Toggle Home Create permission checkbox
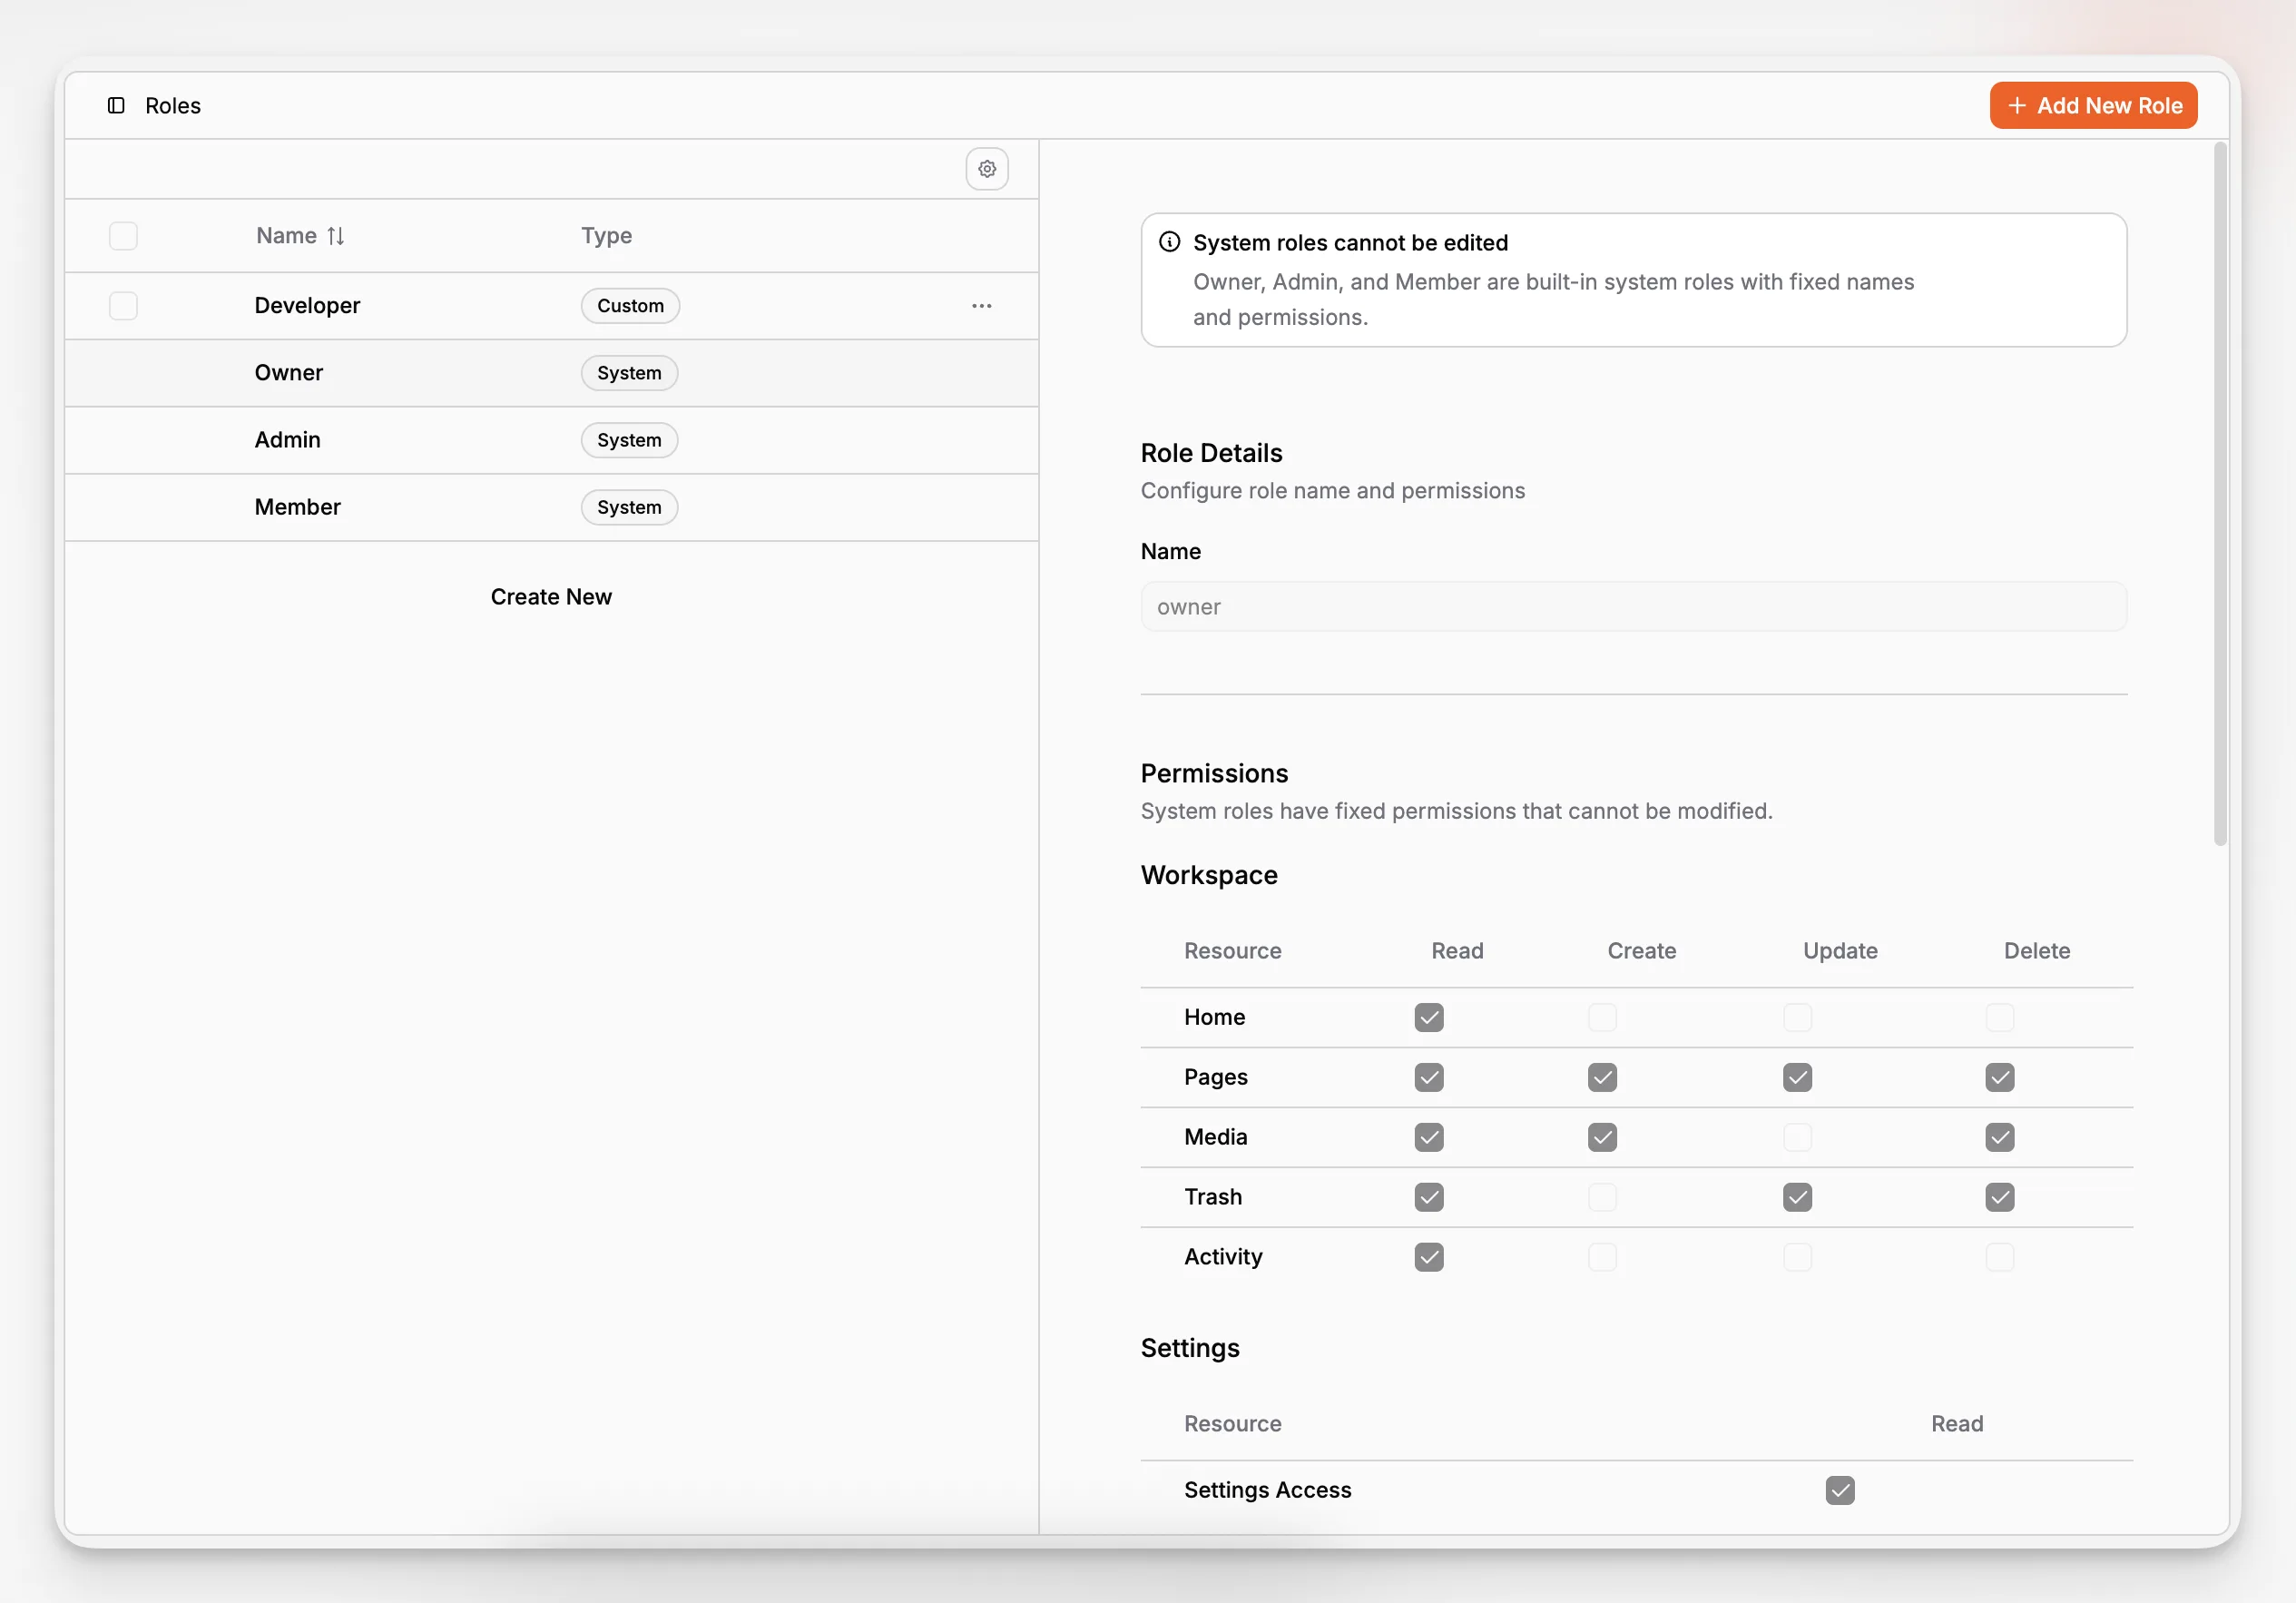 pos(1601,1017)
